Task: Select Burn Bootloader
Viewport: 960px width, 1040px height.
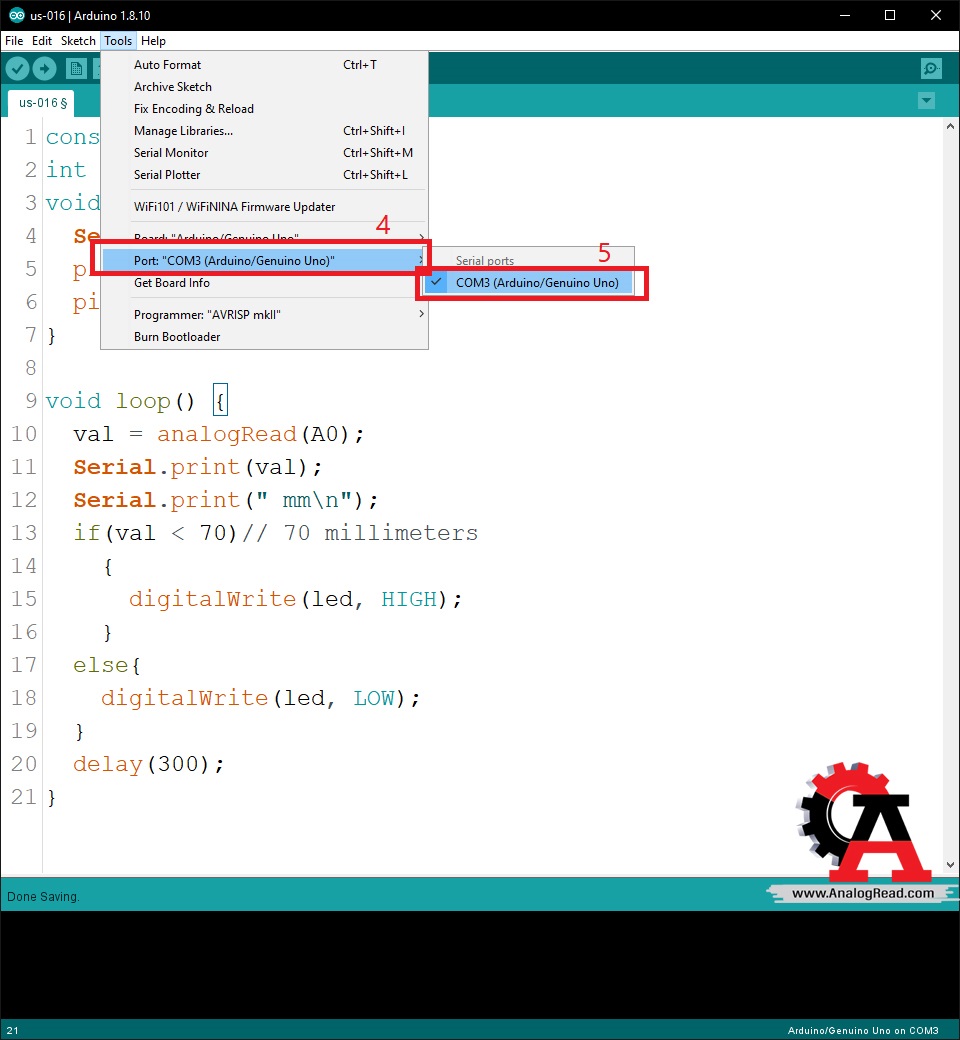Action: click(x=264, y=336)
